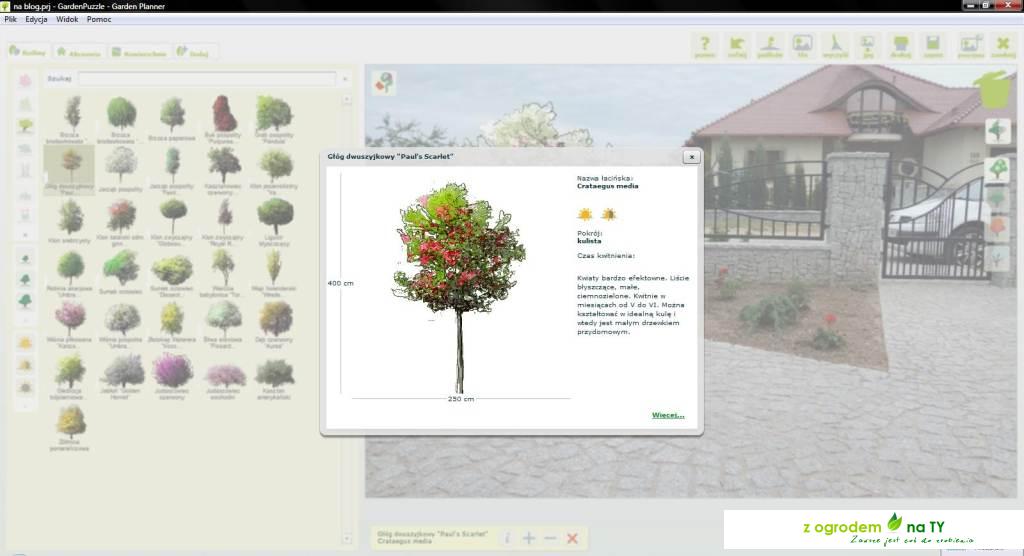Click the minus icon in bottom bar
Viewport: 1024px width, 556px height.
pyautogui.click(x=550, y=539)
